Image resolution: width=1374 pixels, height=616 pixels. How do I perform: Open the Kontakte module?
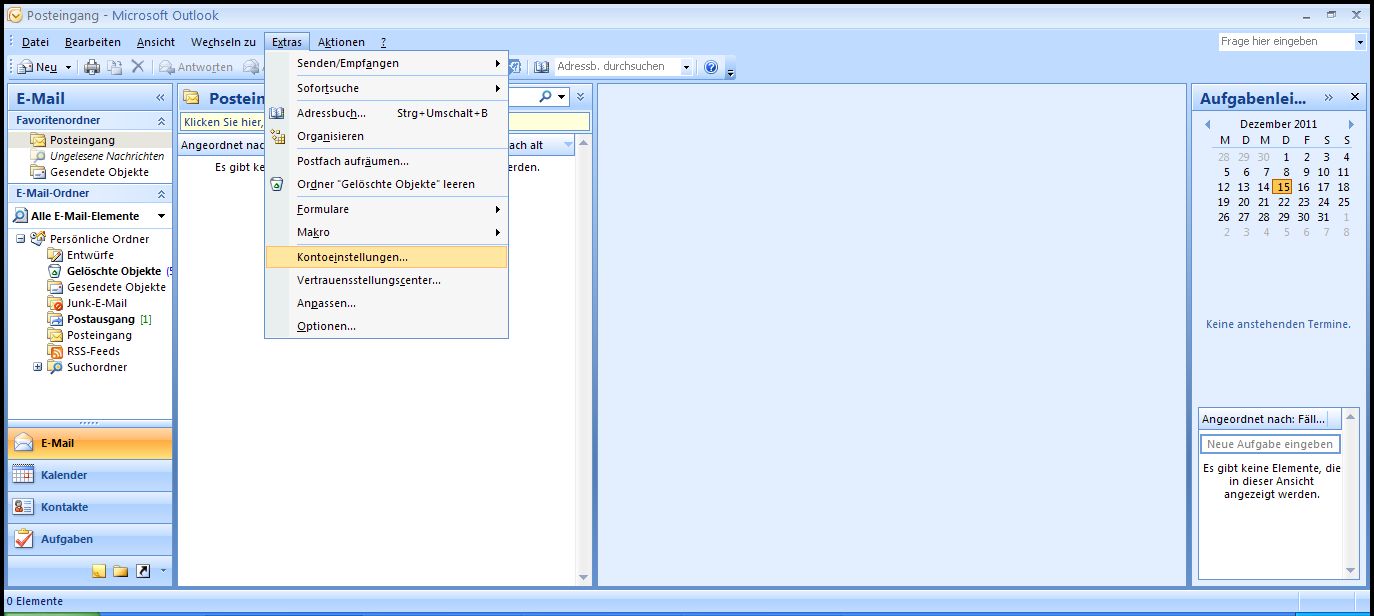click(x=64, y=507)
